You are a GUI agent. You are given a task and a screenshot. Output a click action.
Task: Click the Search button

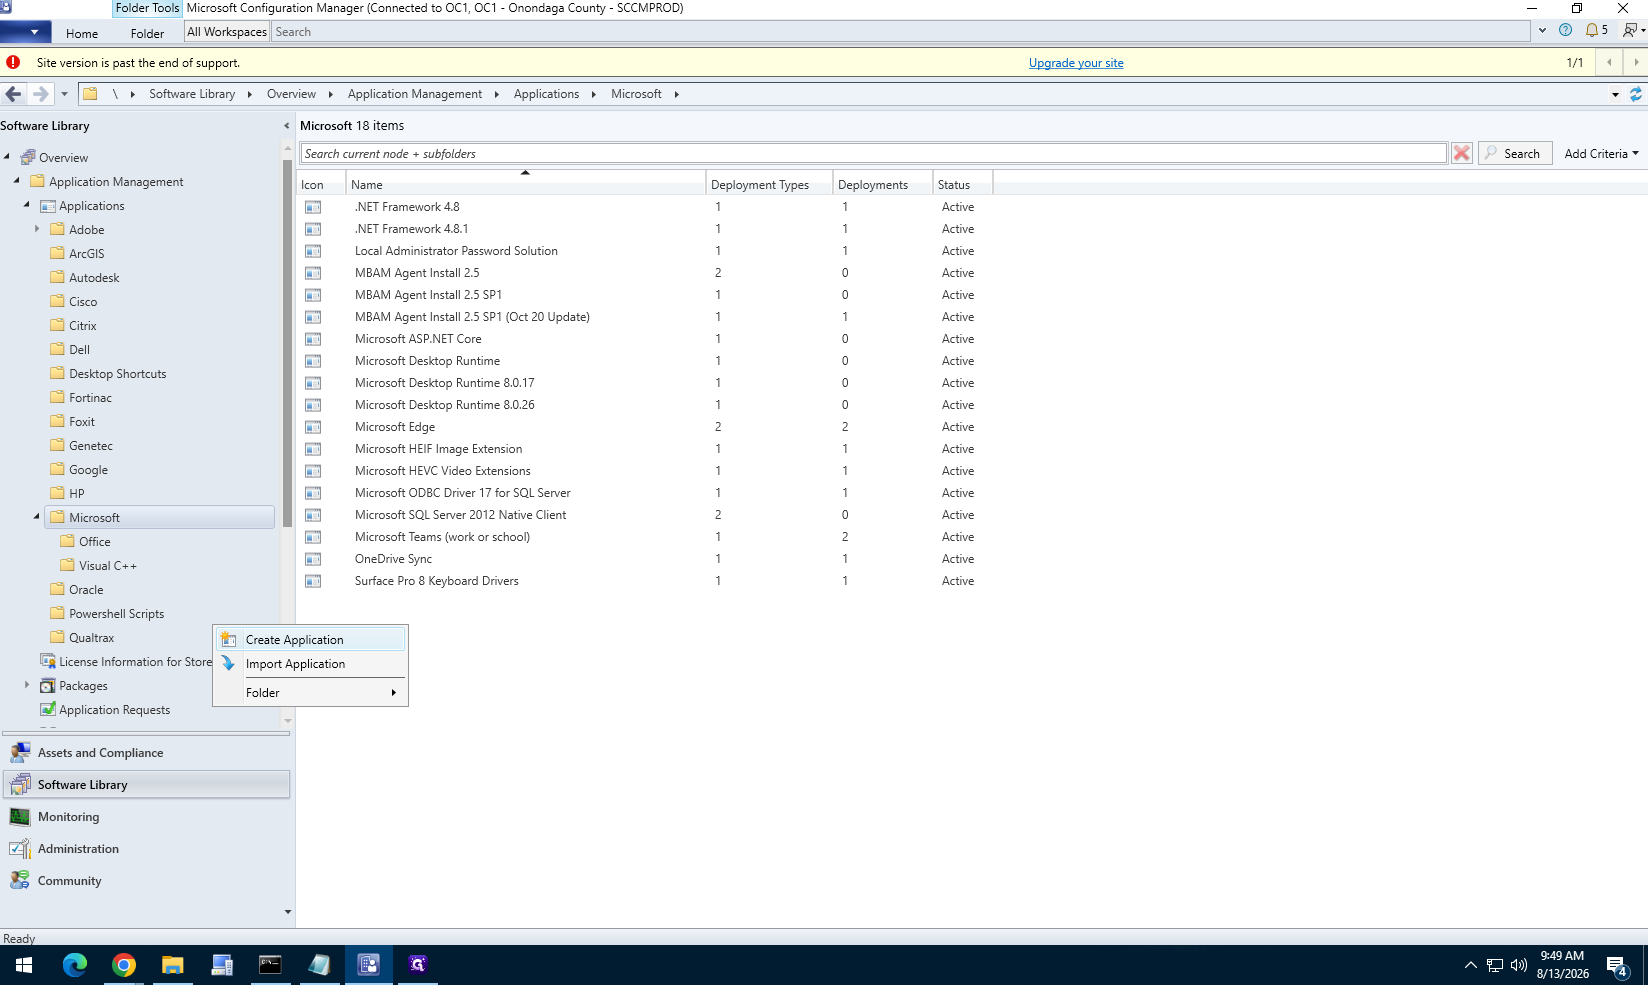[1515, 153]
